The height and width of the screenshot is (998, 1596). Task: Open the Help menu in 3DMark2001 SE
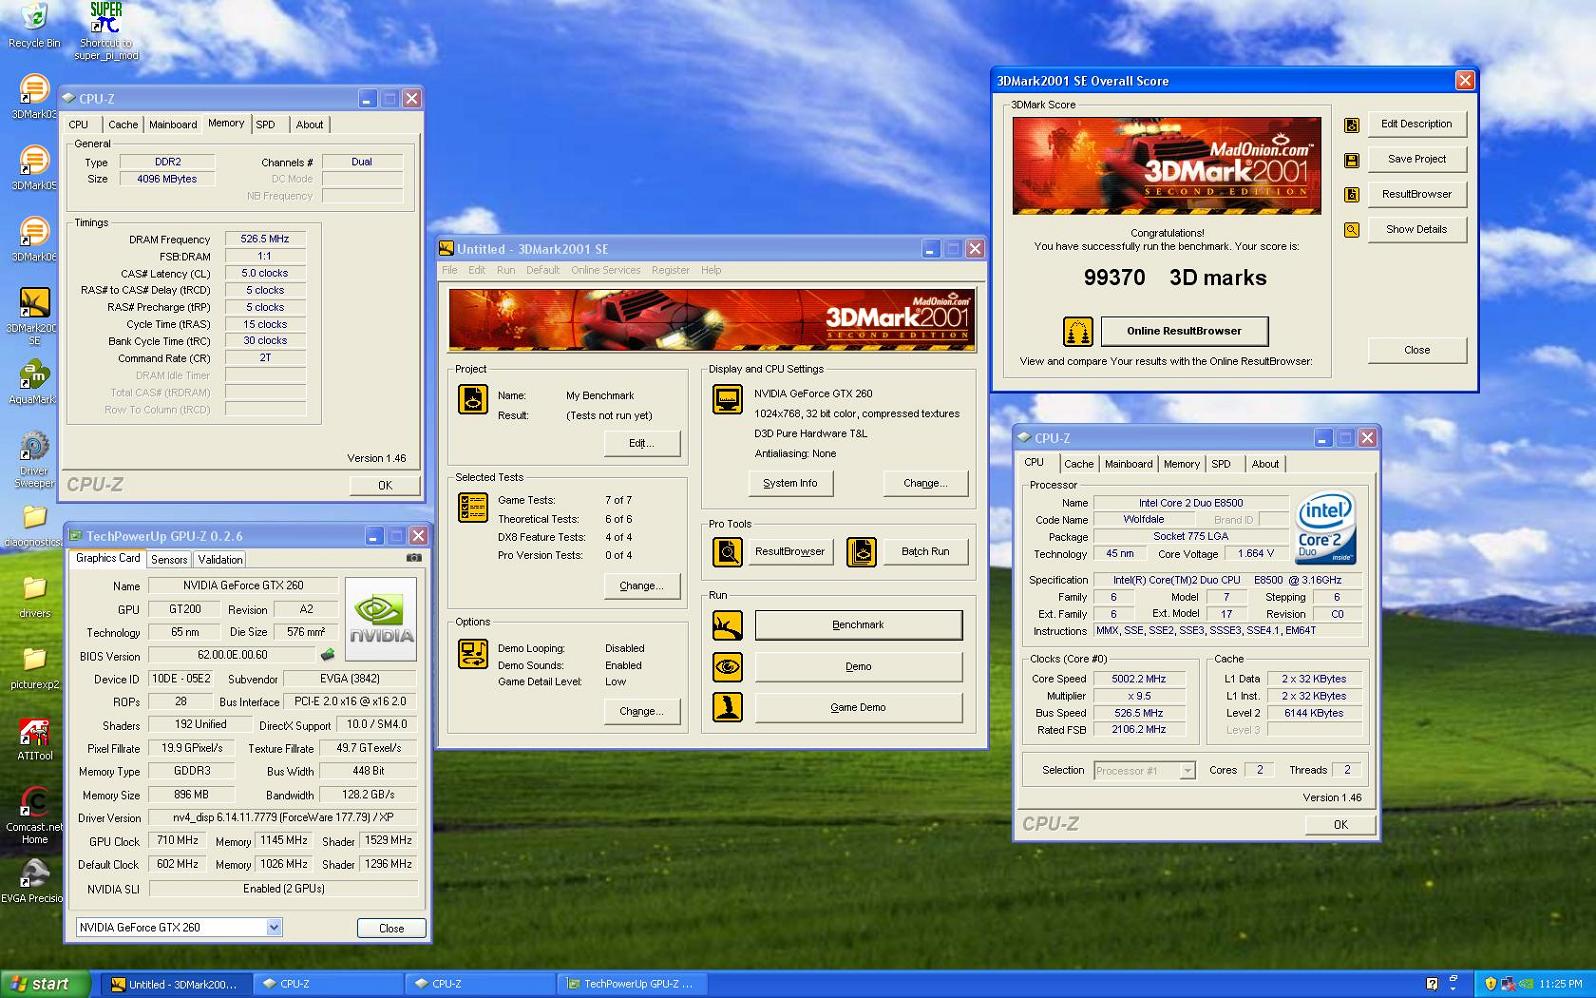point(711,270)
